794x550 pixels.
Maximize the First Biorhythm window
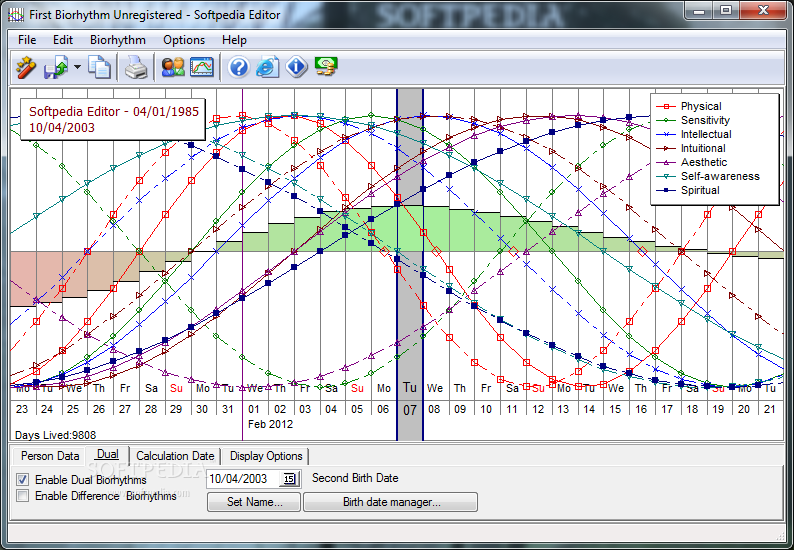[x=726, y=10]
